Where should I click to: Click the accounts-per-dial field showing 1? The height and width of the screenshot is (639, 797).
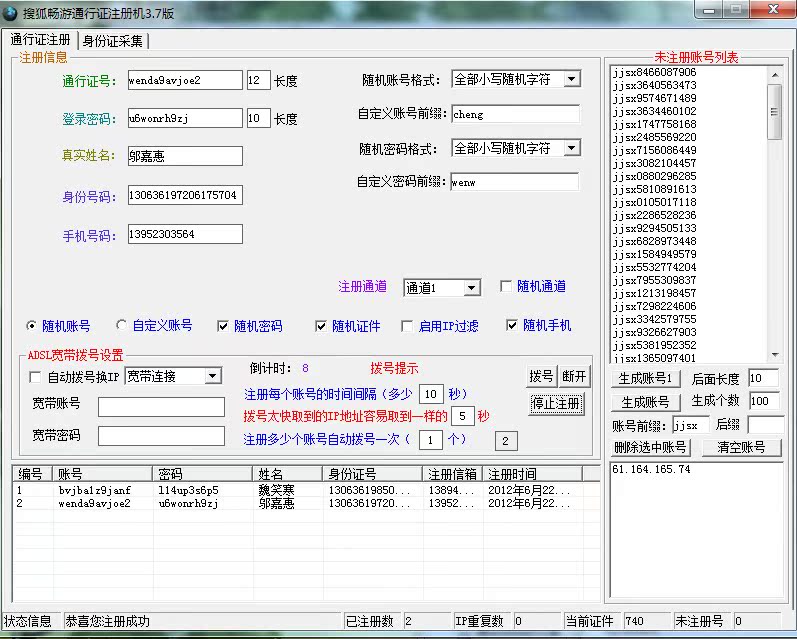[431, 440]
